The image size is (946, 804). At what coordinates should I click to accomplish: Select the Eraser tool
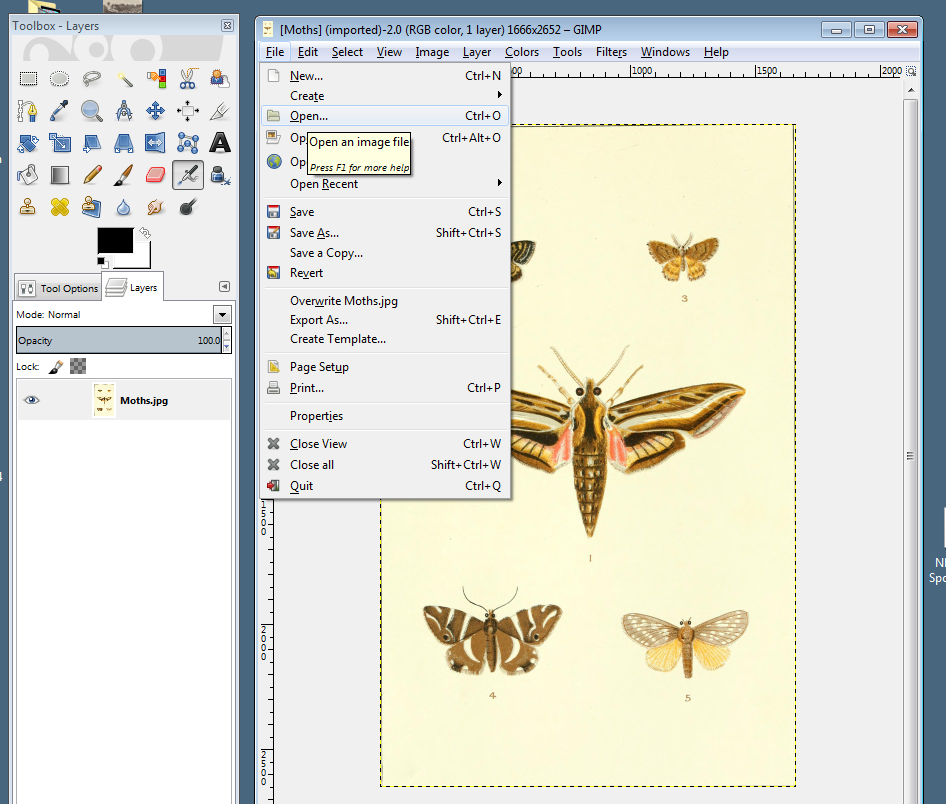155,175
